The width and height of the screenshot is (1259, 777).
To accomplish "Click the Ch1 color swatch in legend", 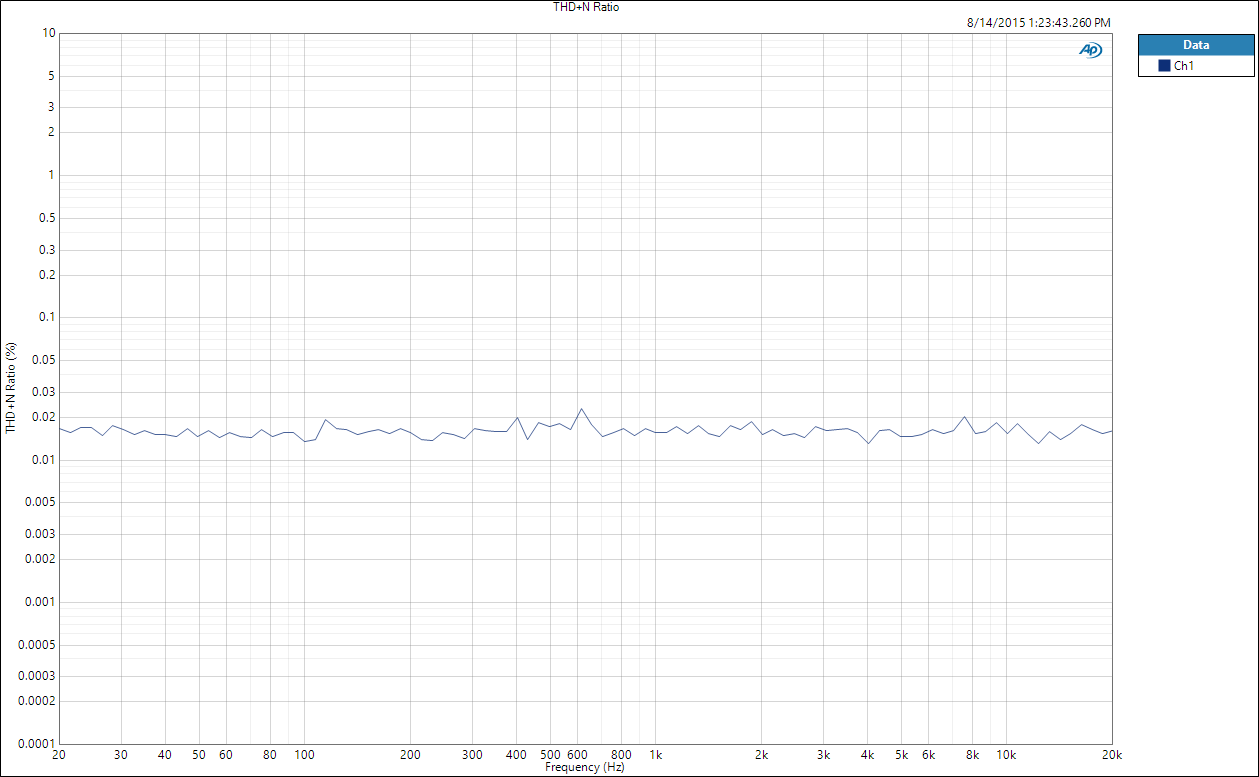I will point(1164,66).
